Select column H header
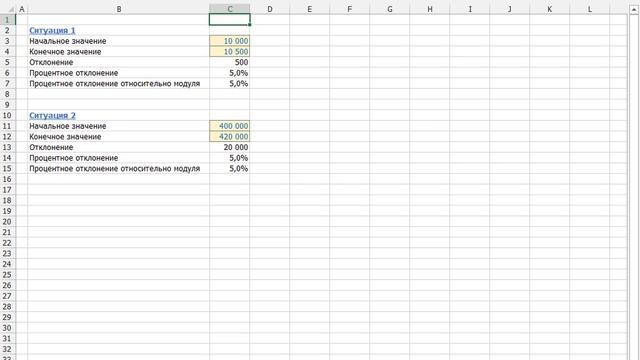640x360 pixels. pyautogui.click(x=429, y=9)
